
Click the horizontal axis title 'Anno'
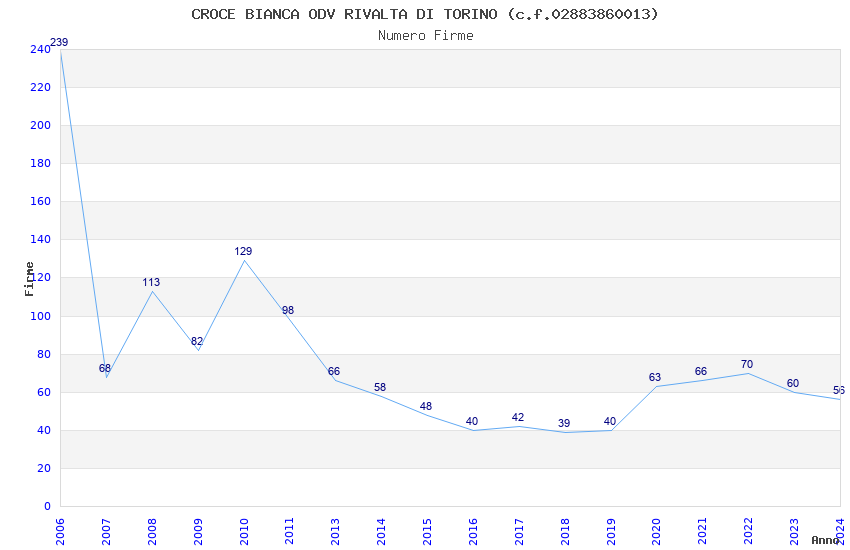click(x=825, y=540)
